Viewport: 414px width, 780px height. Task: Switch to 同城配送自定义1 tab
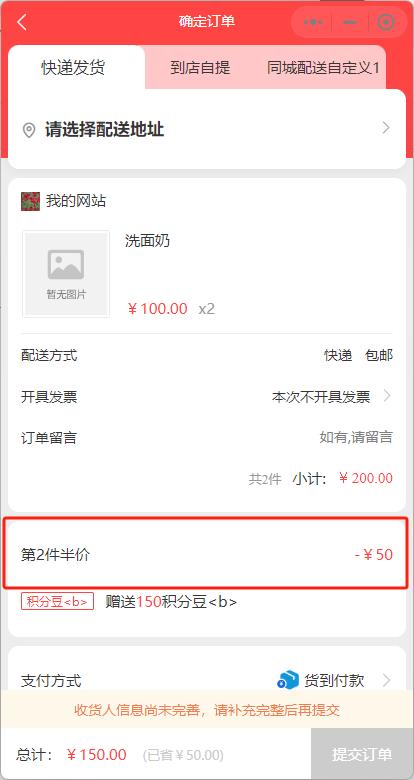point(323,68)
